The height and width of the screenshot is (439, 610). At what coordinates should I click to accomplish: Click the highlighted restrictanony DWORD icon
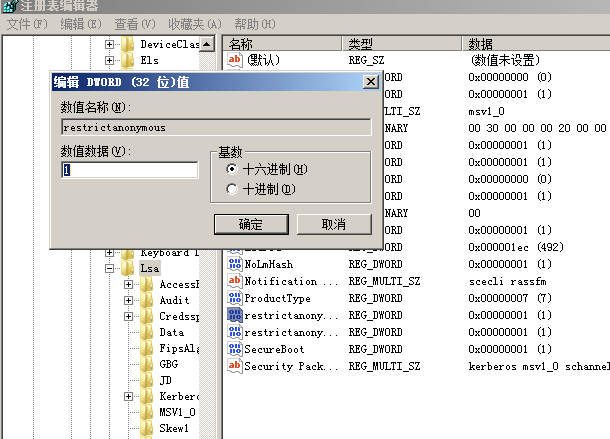click(x=235, y=315)
